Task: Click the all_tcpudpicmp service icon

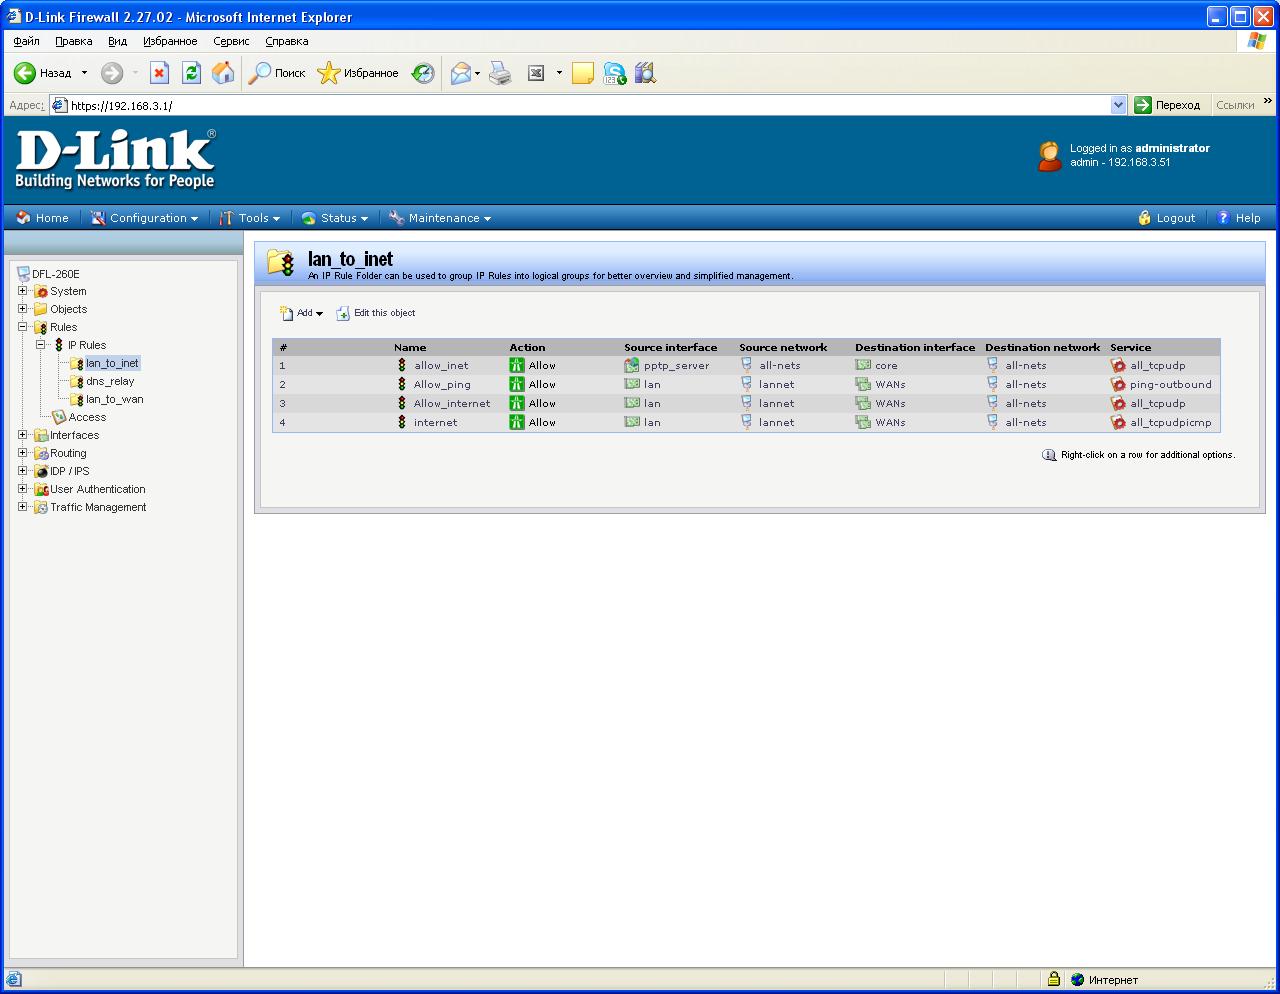Action: (x=1118, y=423)
